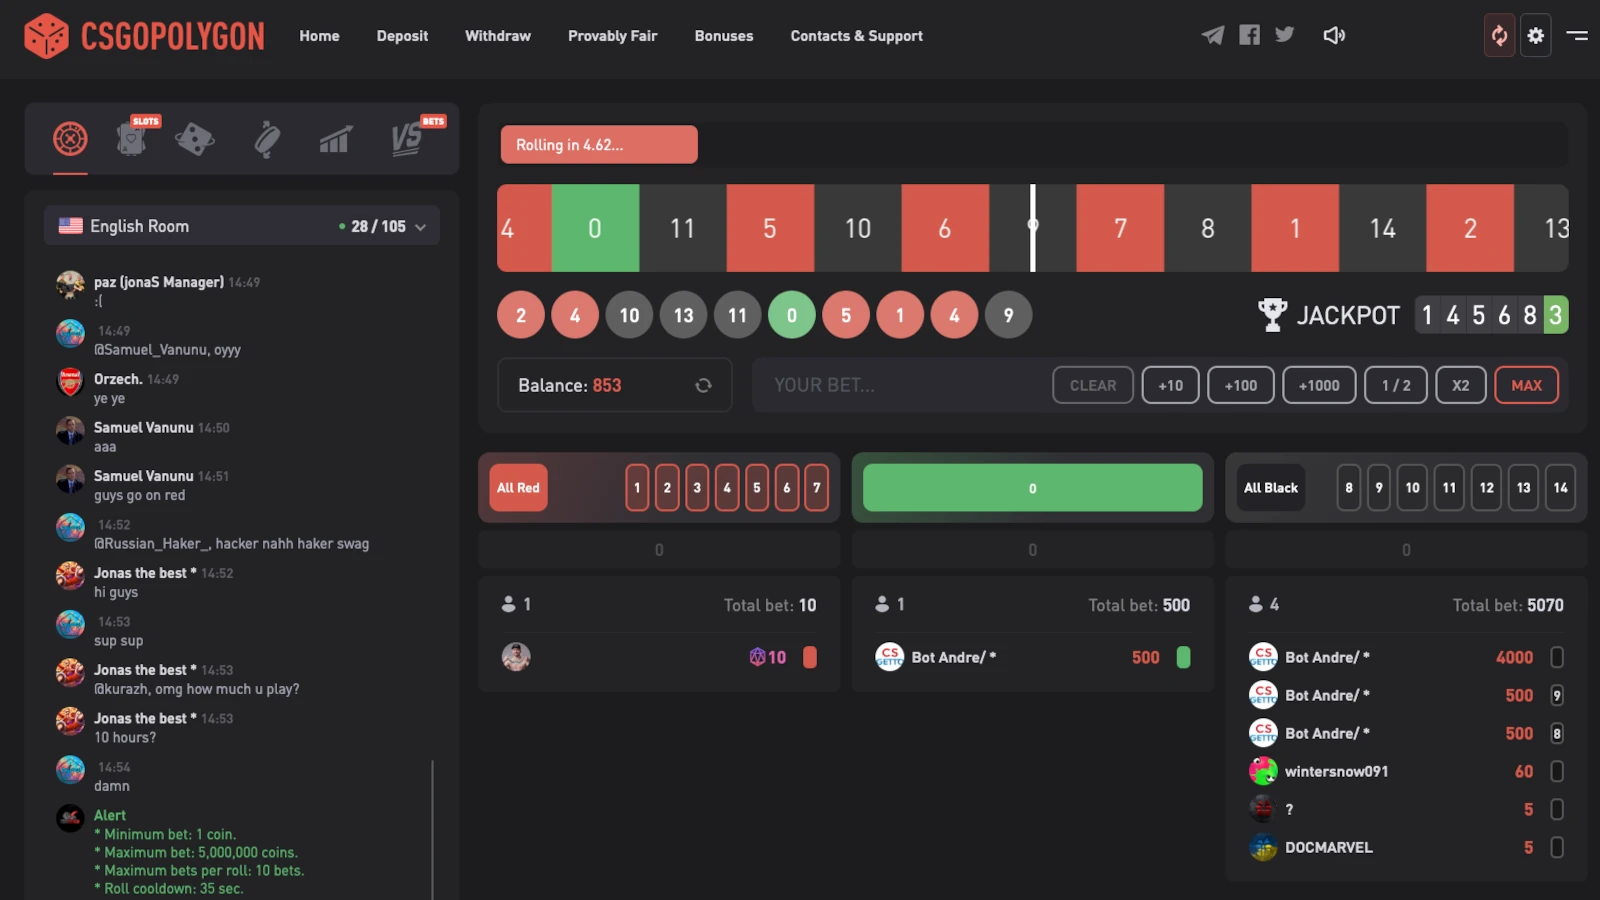1600x900 pixels.
Task: Open the rocket Crash game icon
Action: pos(267,139)
